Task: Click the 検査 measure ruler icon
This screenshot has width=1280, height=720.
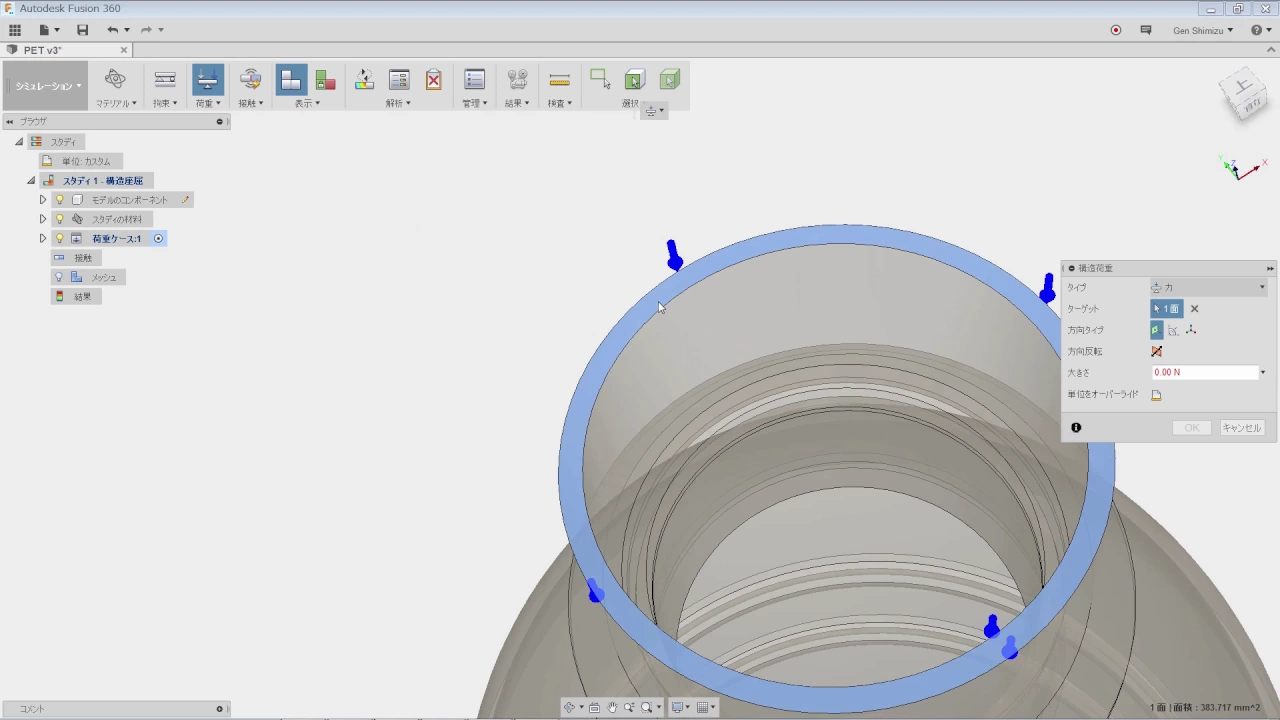Action: [559, 80]
